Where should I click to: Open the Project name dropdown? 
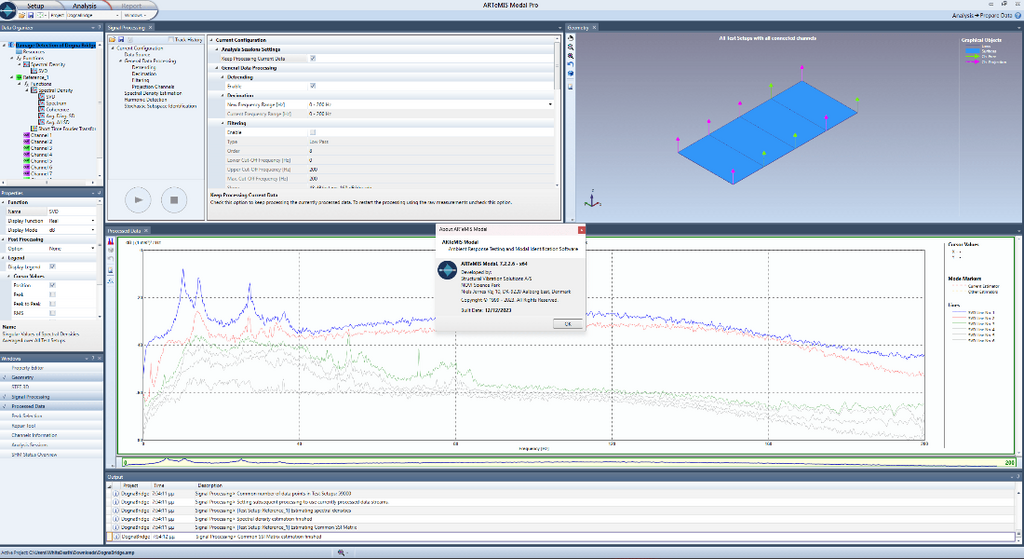pos(117,15)
